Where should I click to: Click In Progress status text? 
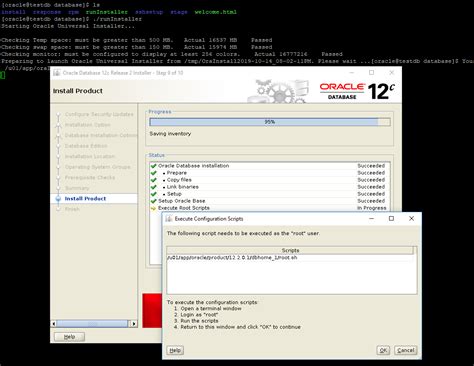[372, 208]
